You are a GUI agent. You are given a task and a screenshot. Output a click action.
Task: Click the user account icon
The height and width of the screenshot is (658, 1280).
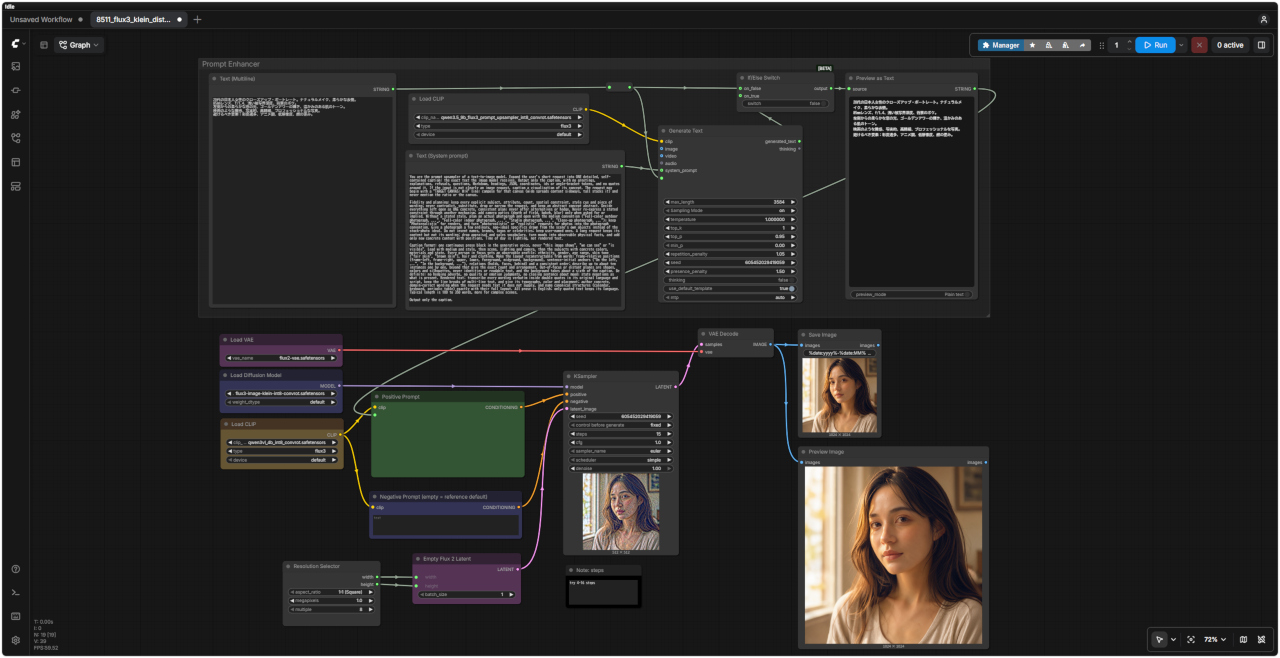click(1264, 19)
